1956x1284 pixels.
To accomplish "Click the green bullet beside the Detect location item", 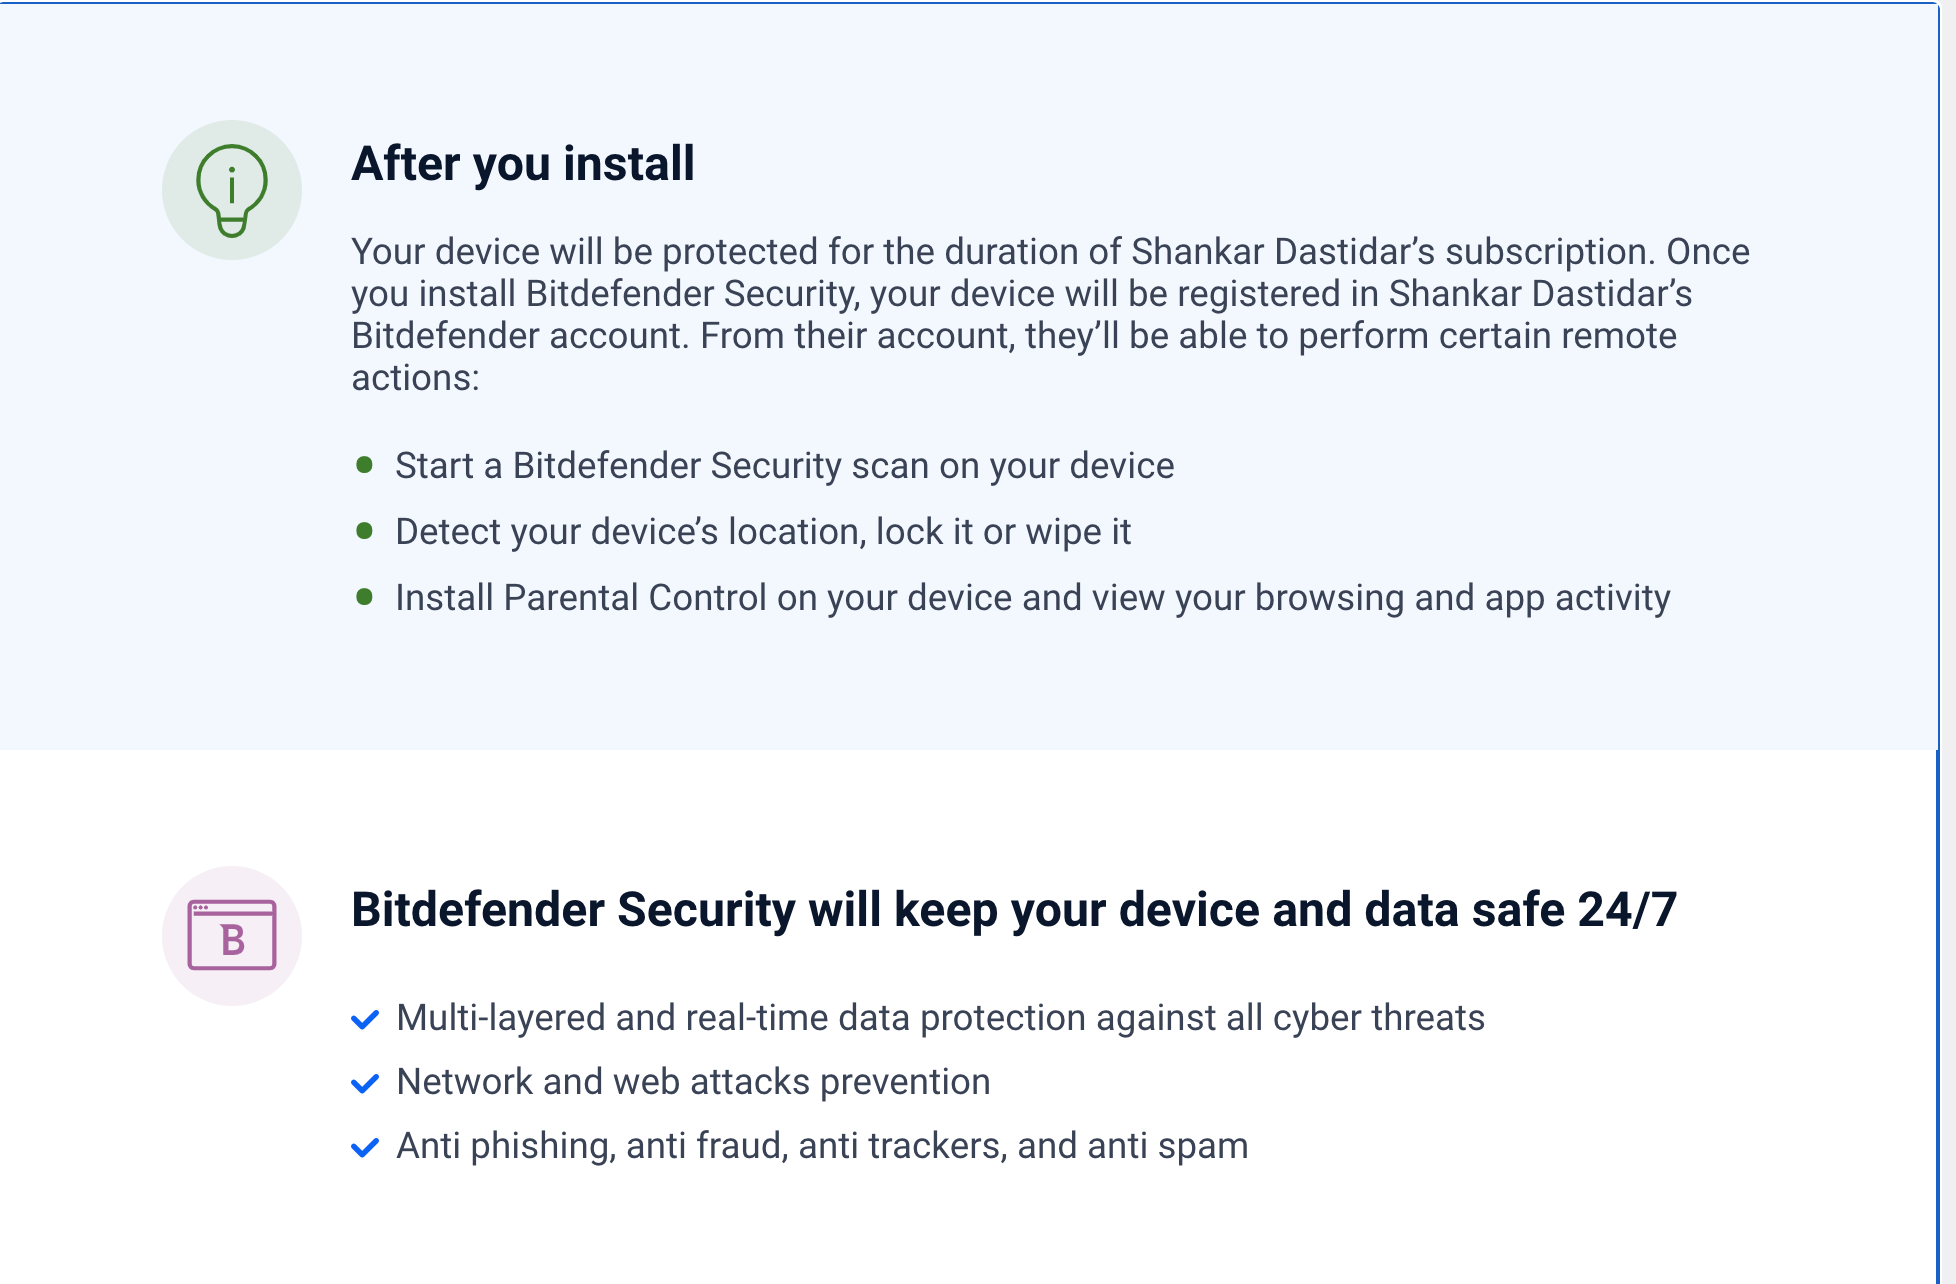I will pos(365,531).
